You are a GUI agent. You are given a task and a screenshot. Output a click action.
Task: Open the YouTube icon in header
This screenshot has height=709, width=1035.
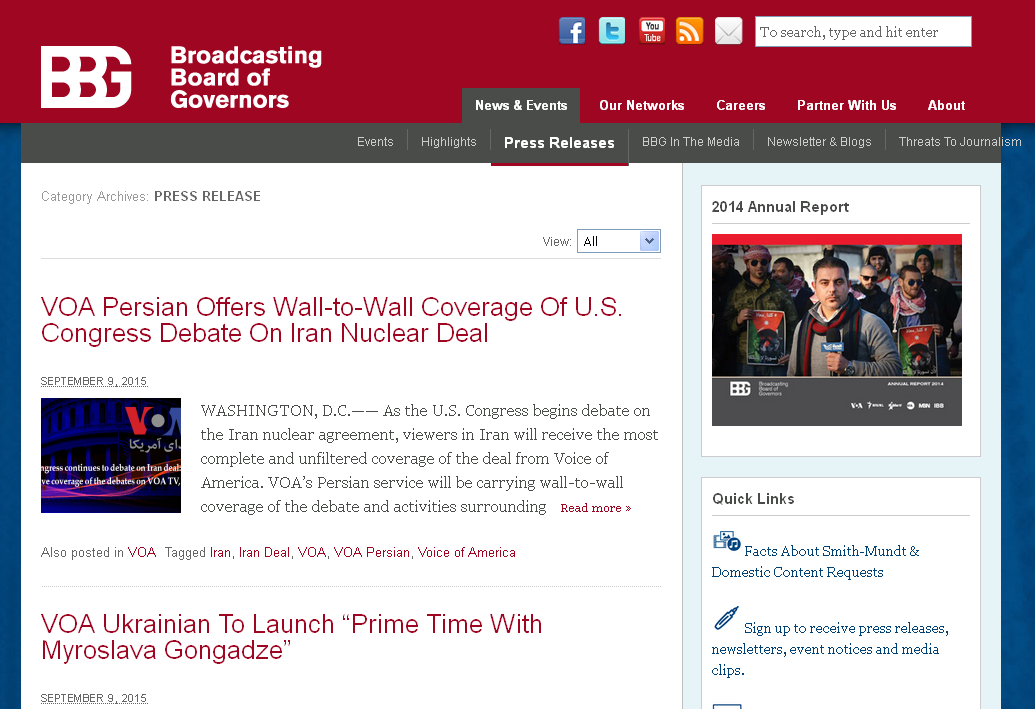[x=651, y=31]
